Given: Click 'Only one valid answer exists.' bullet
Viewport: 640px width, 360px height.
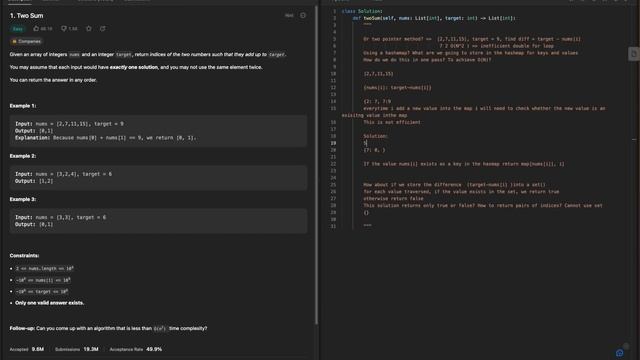Looking at the screenshot, I should 49,303.
